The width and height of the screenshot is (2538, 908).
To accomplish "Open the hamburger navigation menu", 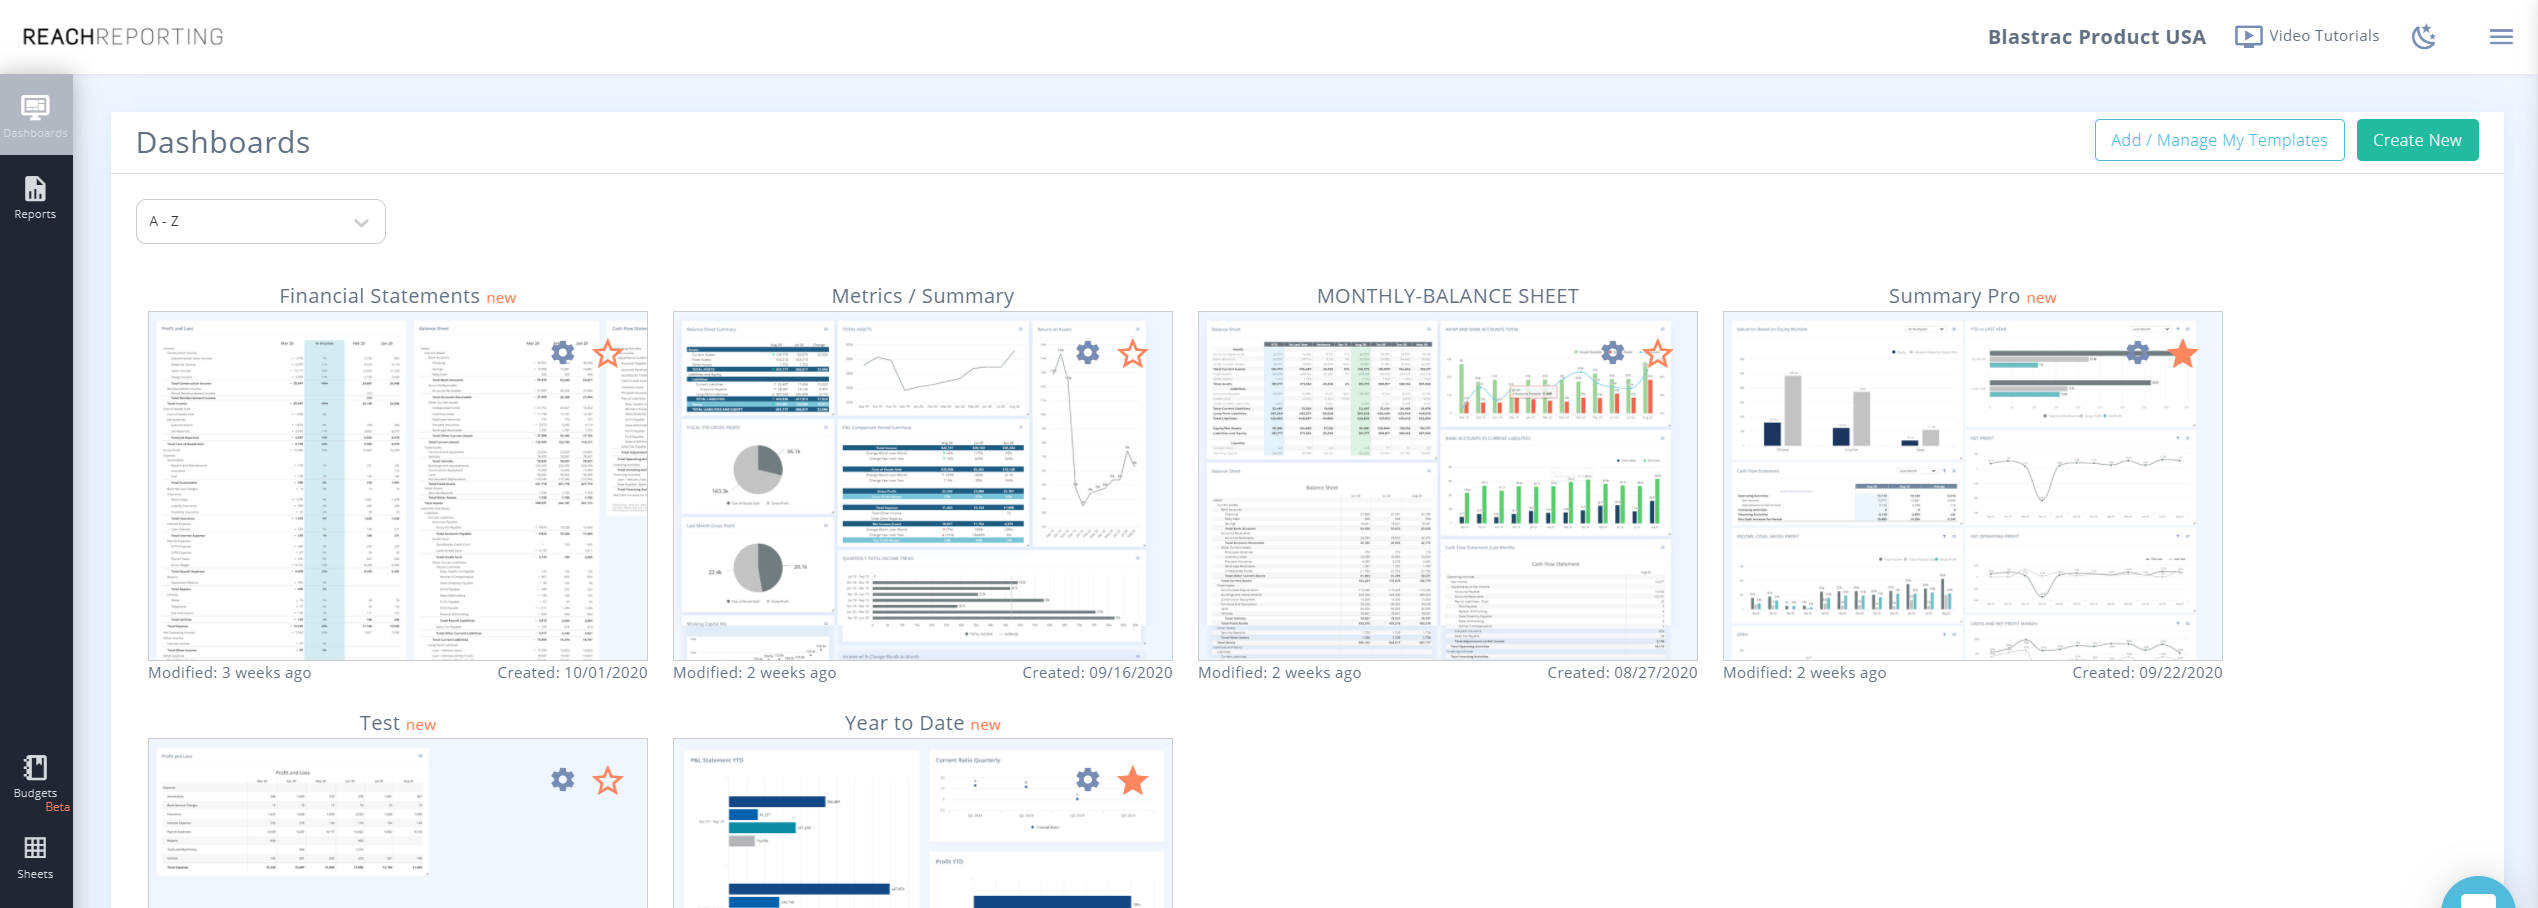I will pyautogui.click(x=2501, y=36).
